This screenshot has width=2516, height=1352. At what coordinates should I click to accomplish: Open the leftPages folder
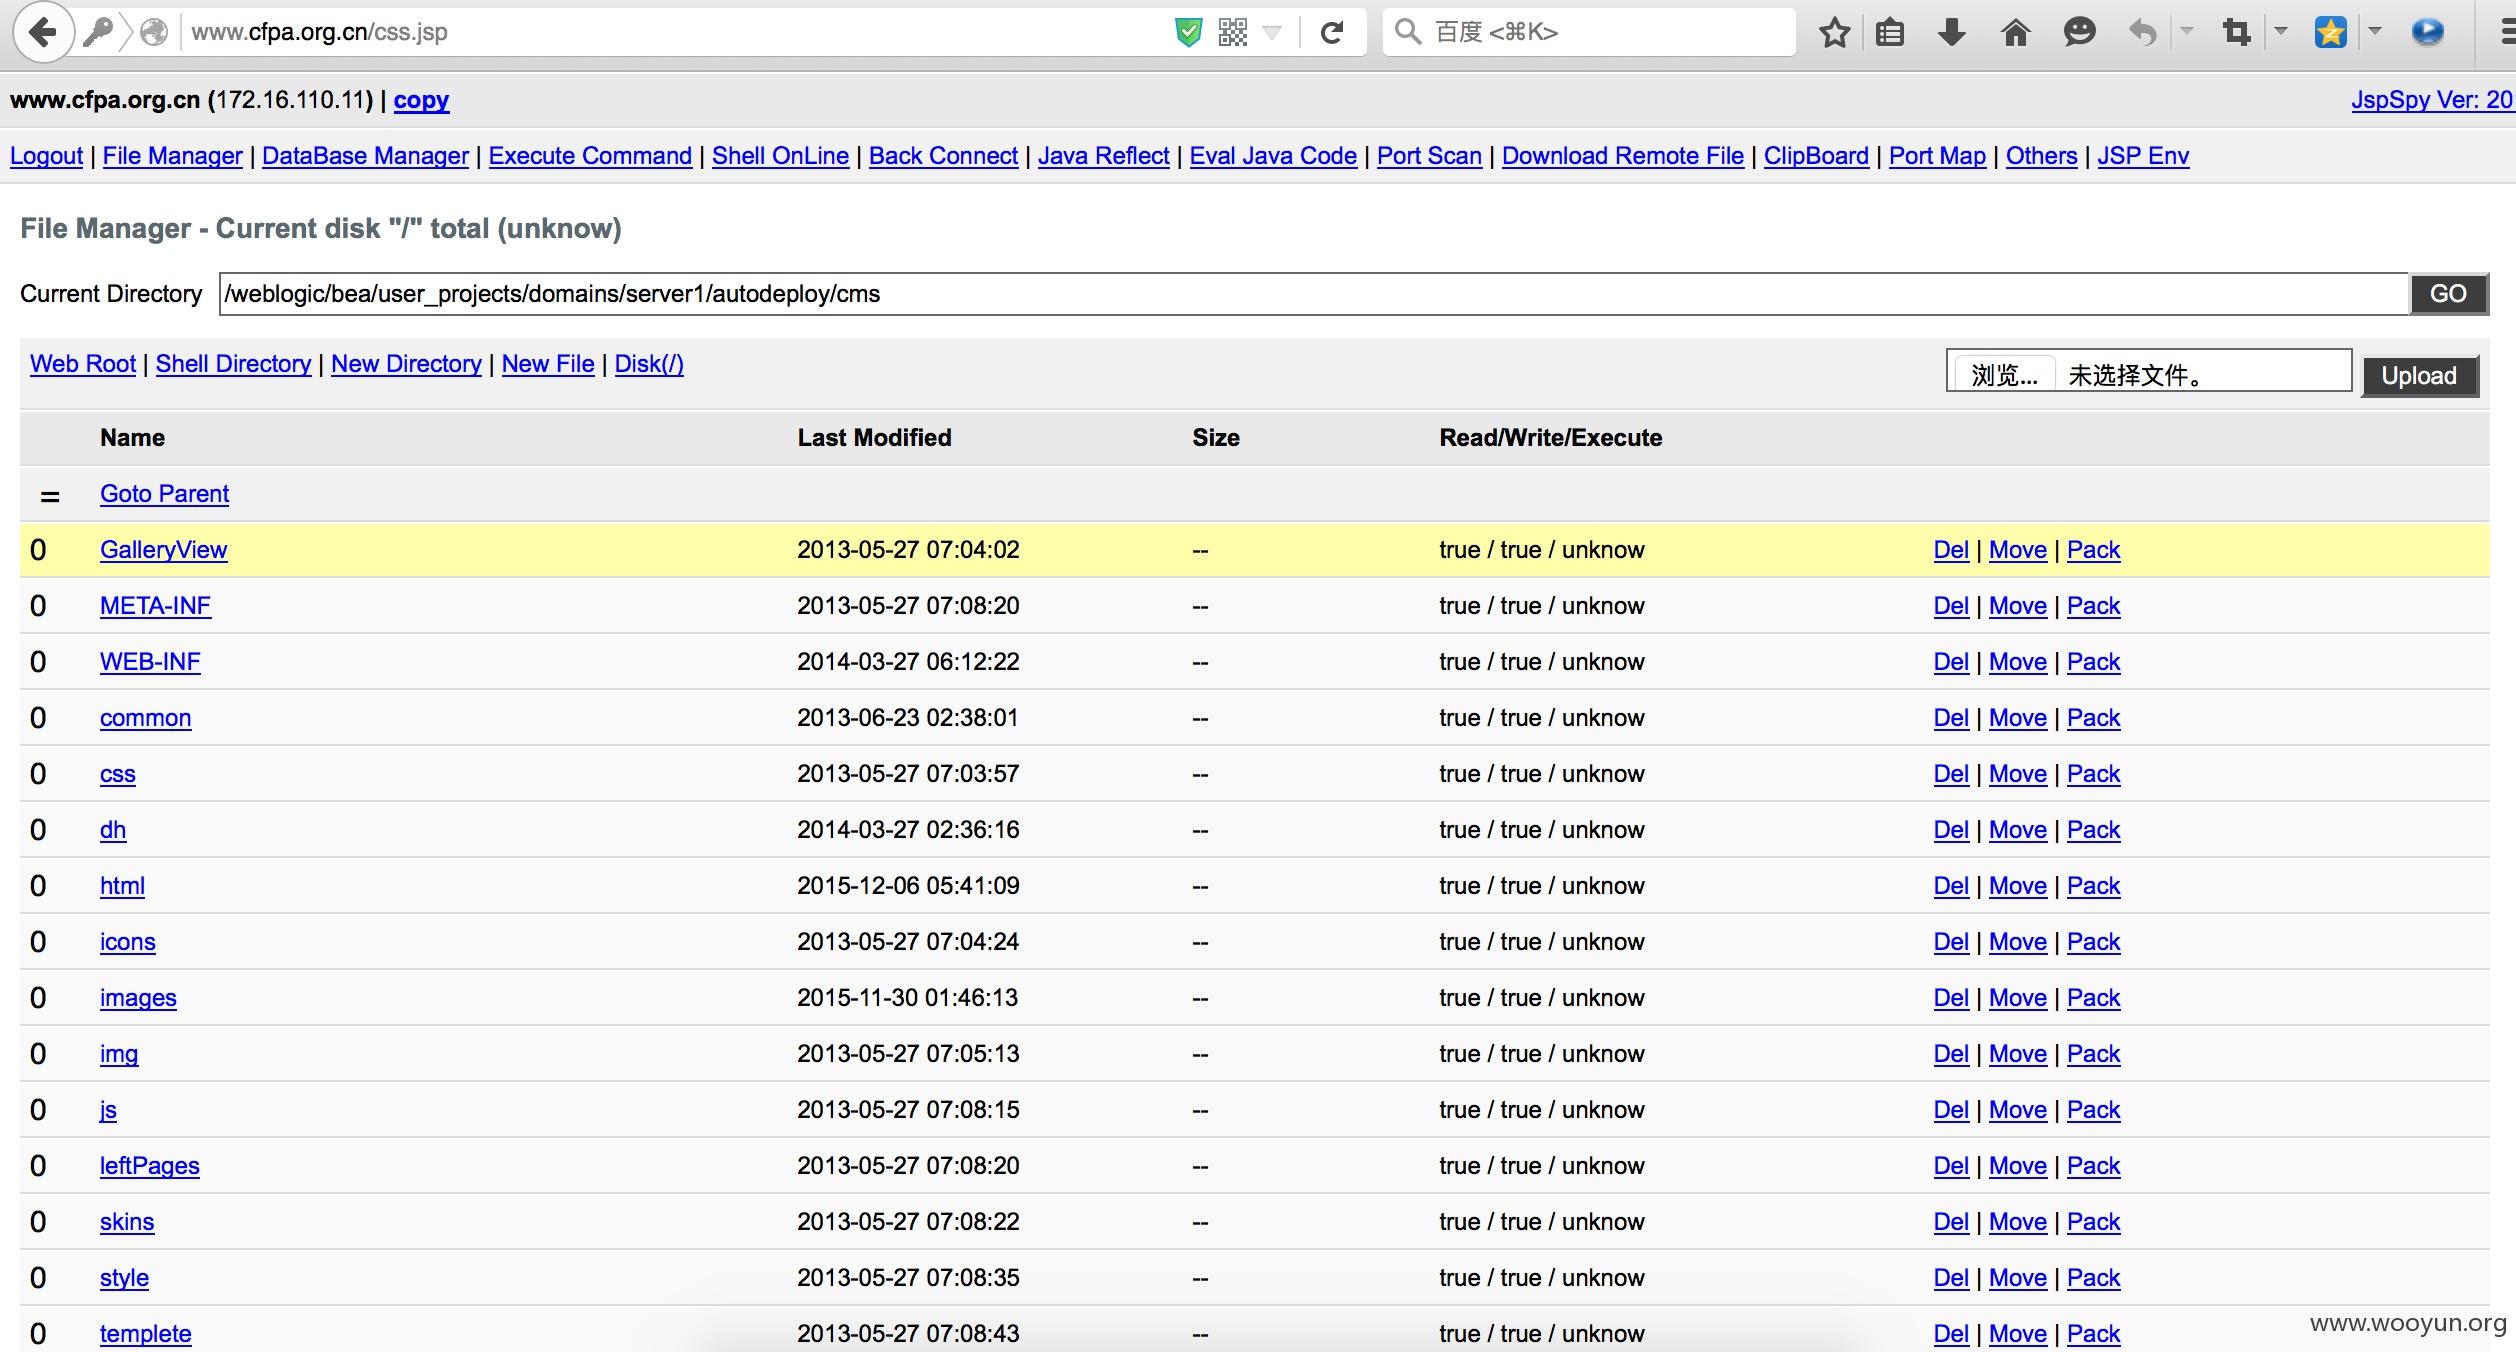tap(149, 1166)
